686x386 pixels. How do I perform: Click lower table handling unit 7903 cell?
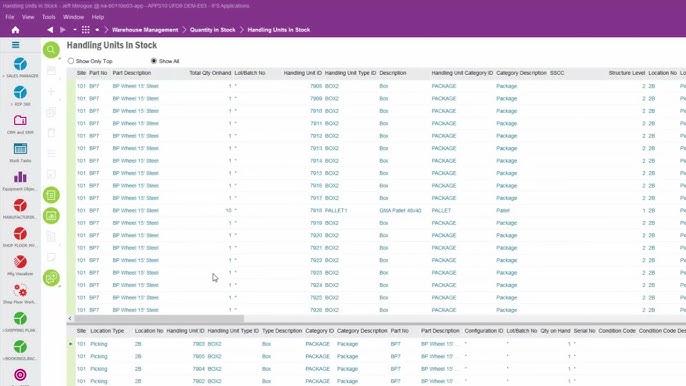[x=199, y=344]
